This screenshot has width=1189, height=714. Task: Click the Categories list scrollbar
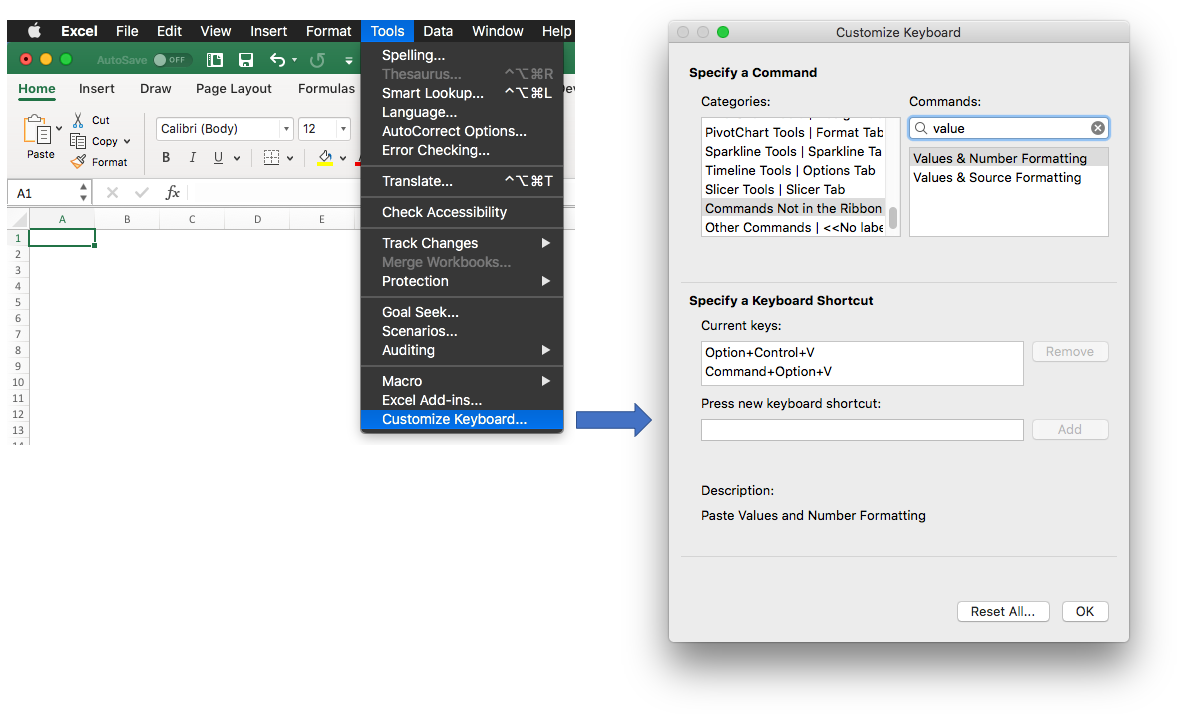(893, 218)
